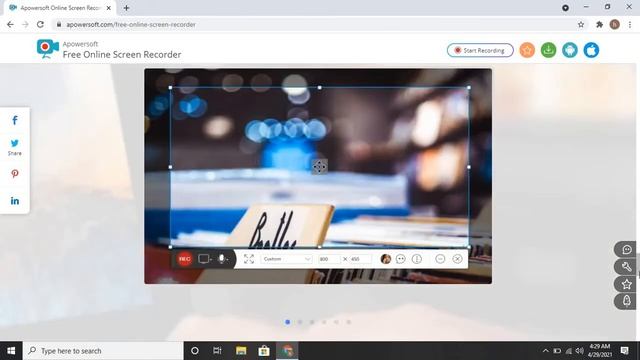Image resolution: width=640 pixels, height=360 pixels.
Task: Expand the Custom region size dropdown
Action: pos(286,259)
